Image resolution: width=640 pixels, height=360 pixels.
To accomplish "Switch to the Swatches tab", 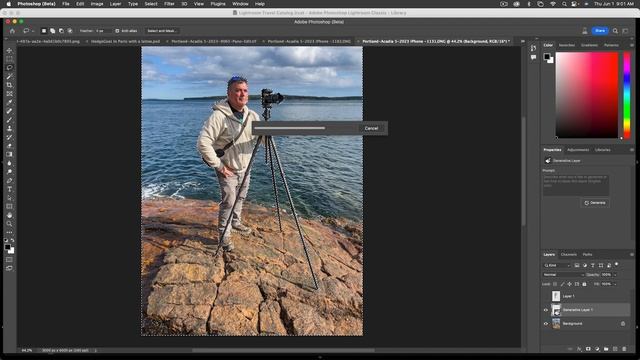I will [567, 45].
